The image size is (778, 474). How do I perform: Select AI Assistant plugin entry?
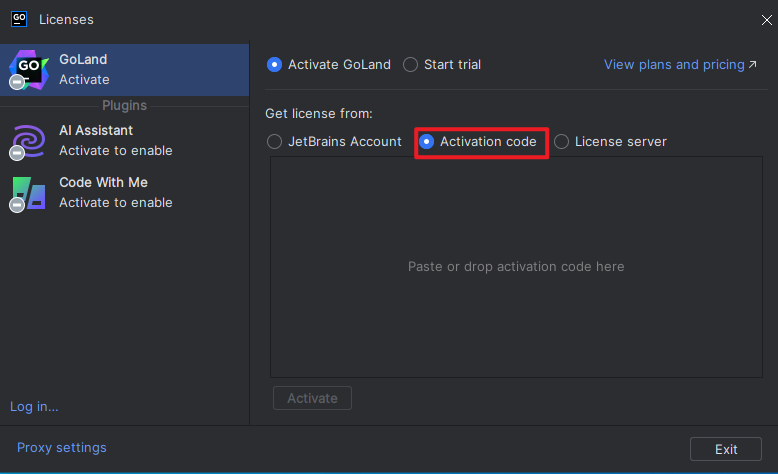tap(125, 141)
